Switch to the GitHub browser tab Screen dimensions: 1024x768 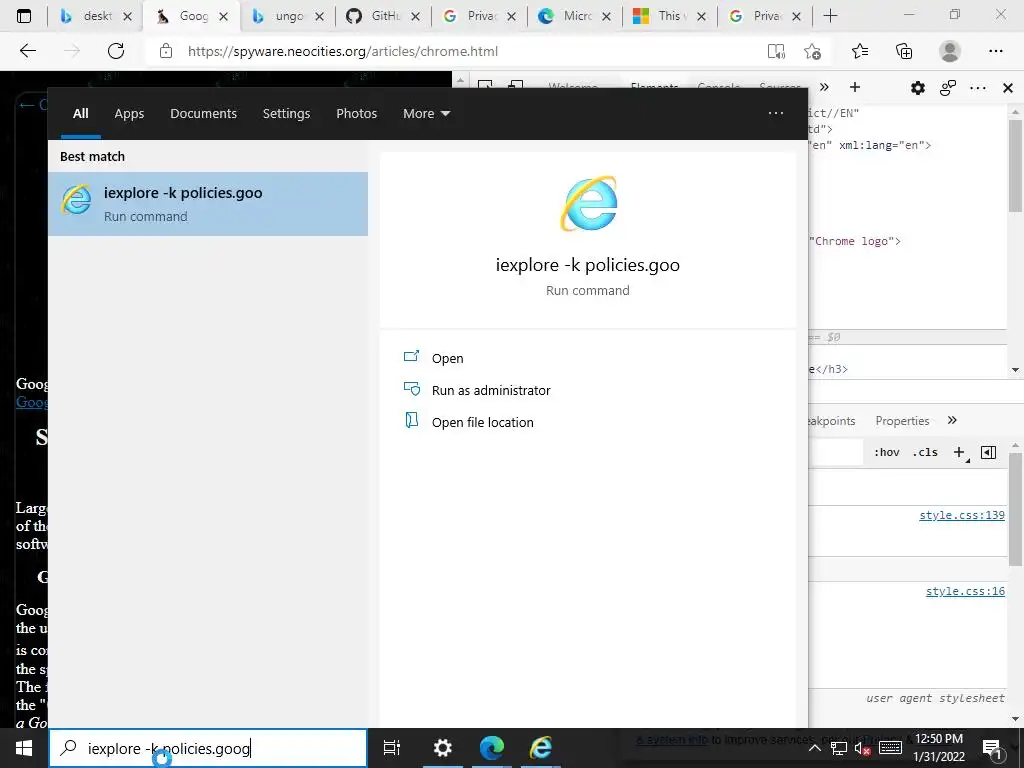[x=383, y=16]
